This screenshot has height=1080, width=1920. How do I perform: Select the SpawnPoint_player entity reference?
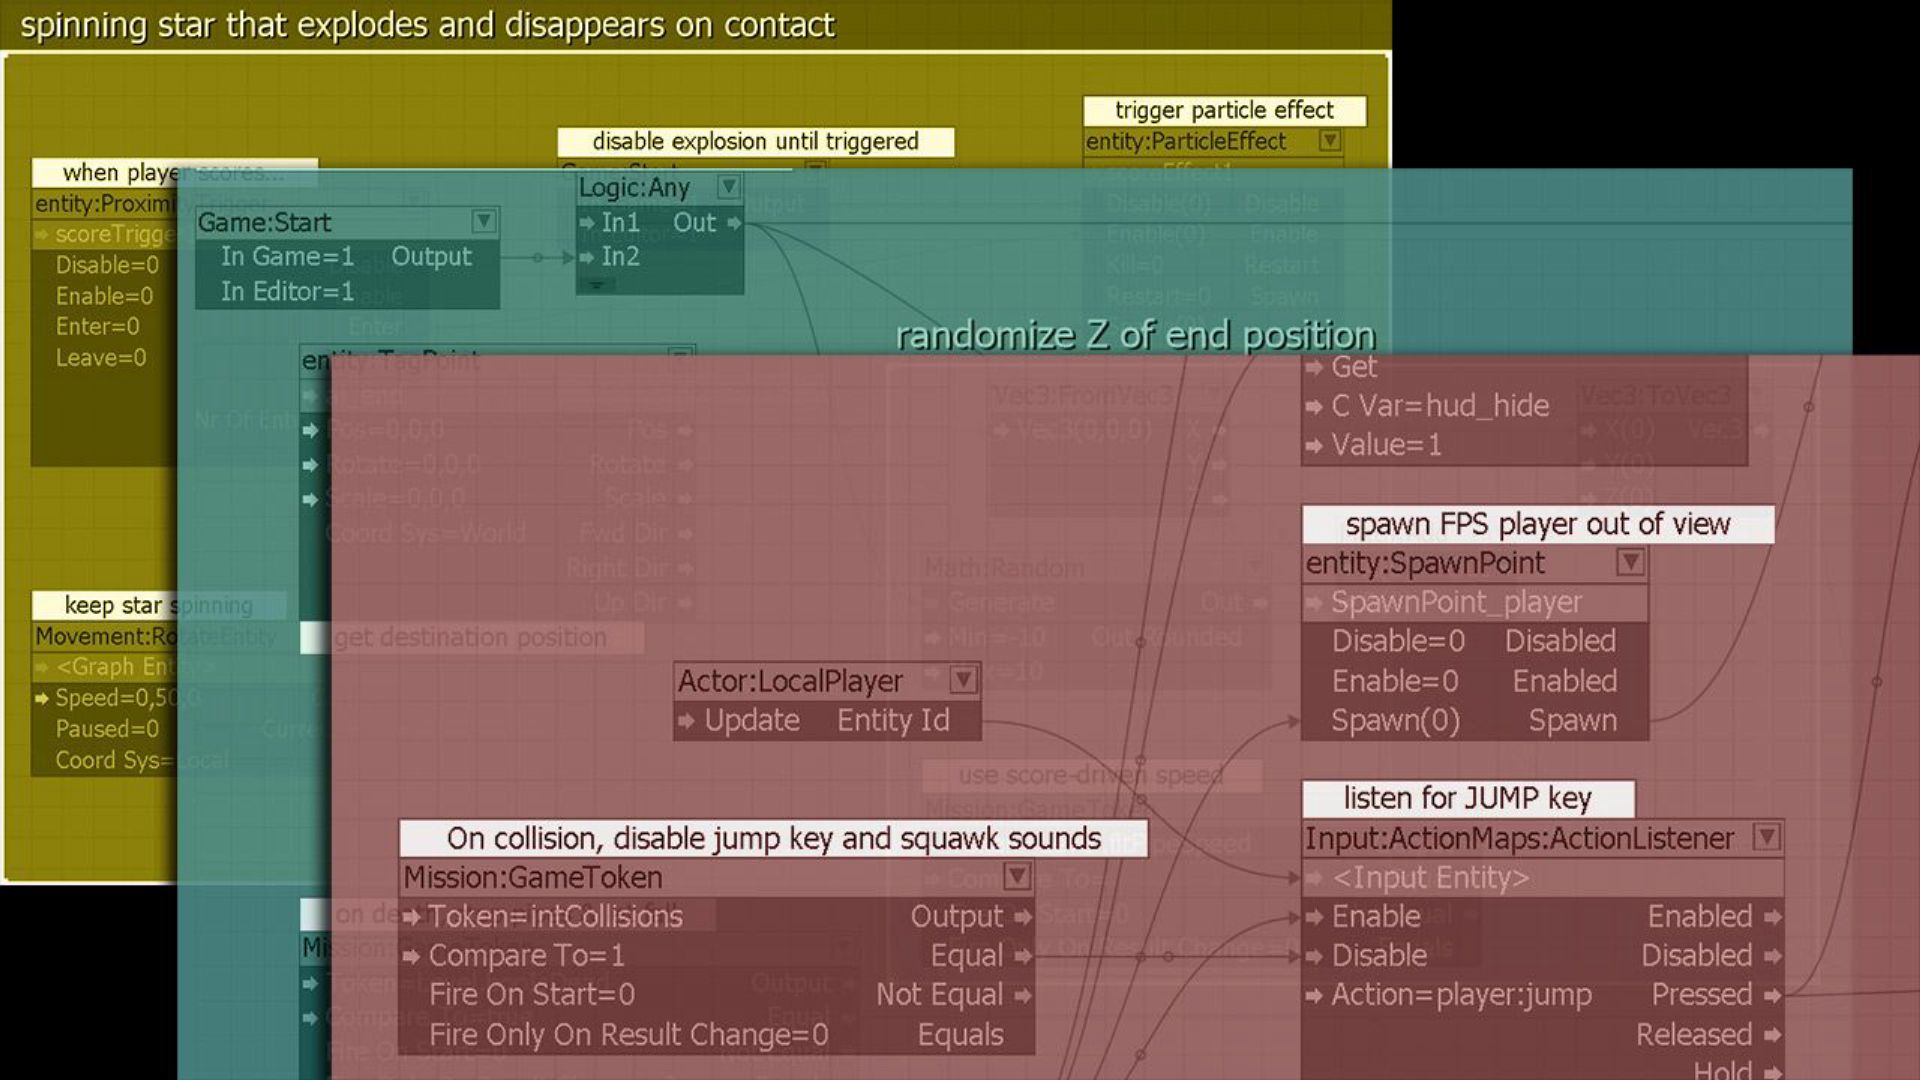click(1456, 601)
